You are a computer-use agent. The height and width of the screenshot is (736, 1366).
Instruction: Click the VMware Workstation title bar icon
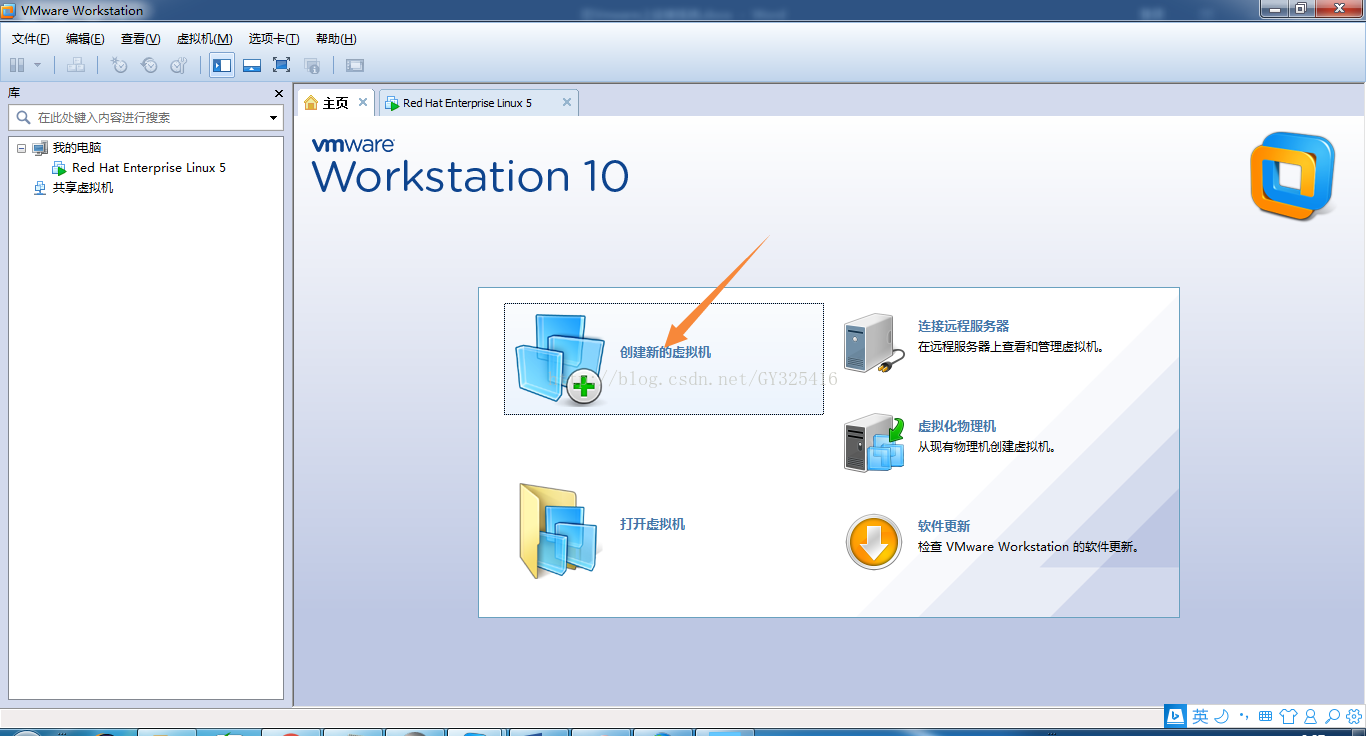tap(9, 10)
